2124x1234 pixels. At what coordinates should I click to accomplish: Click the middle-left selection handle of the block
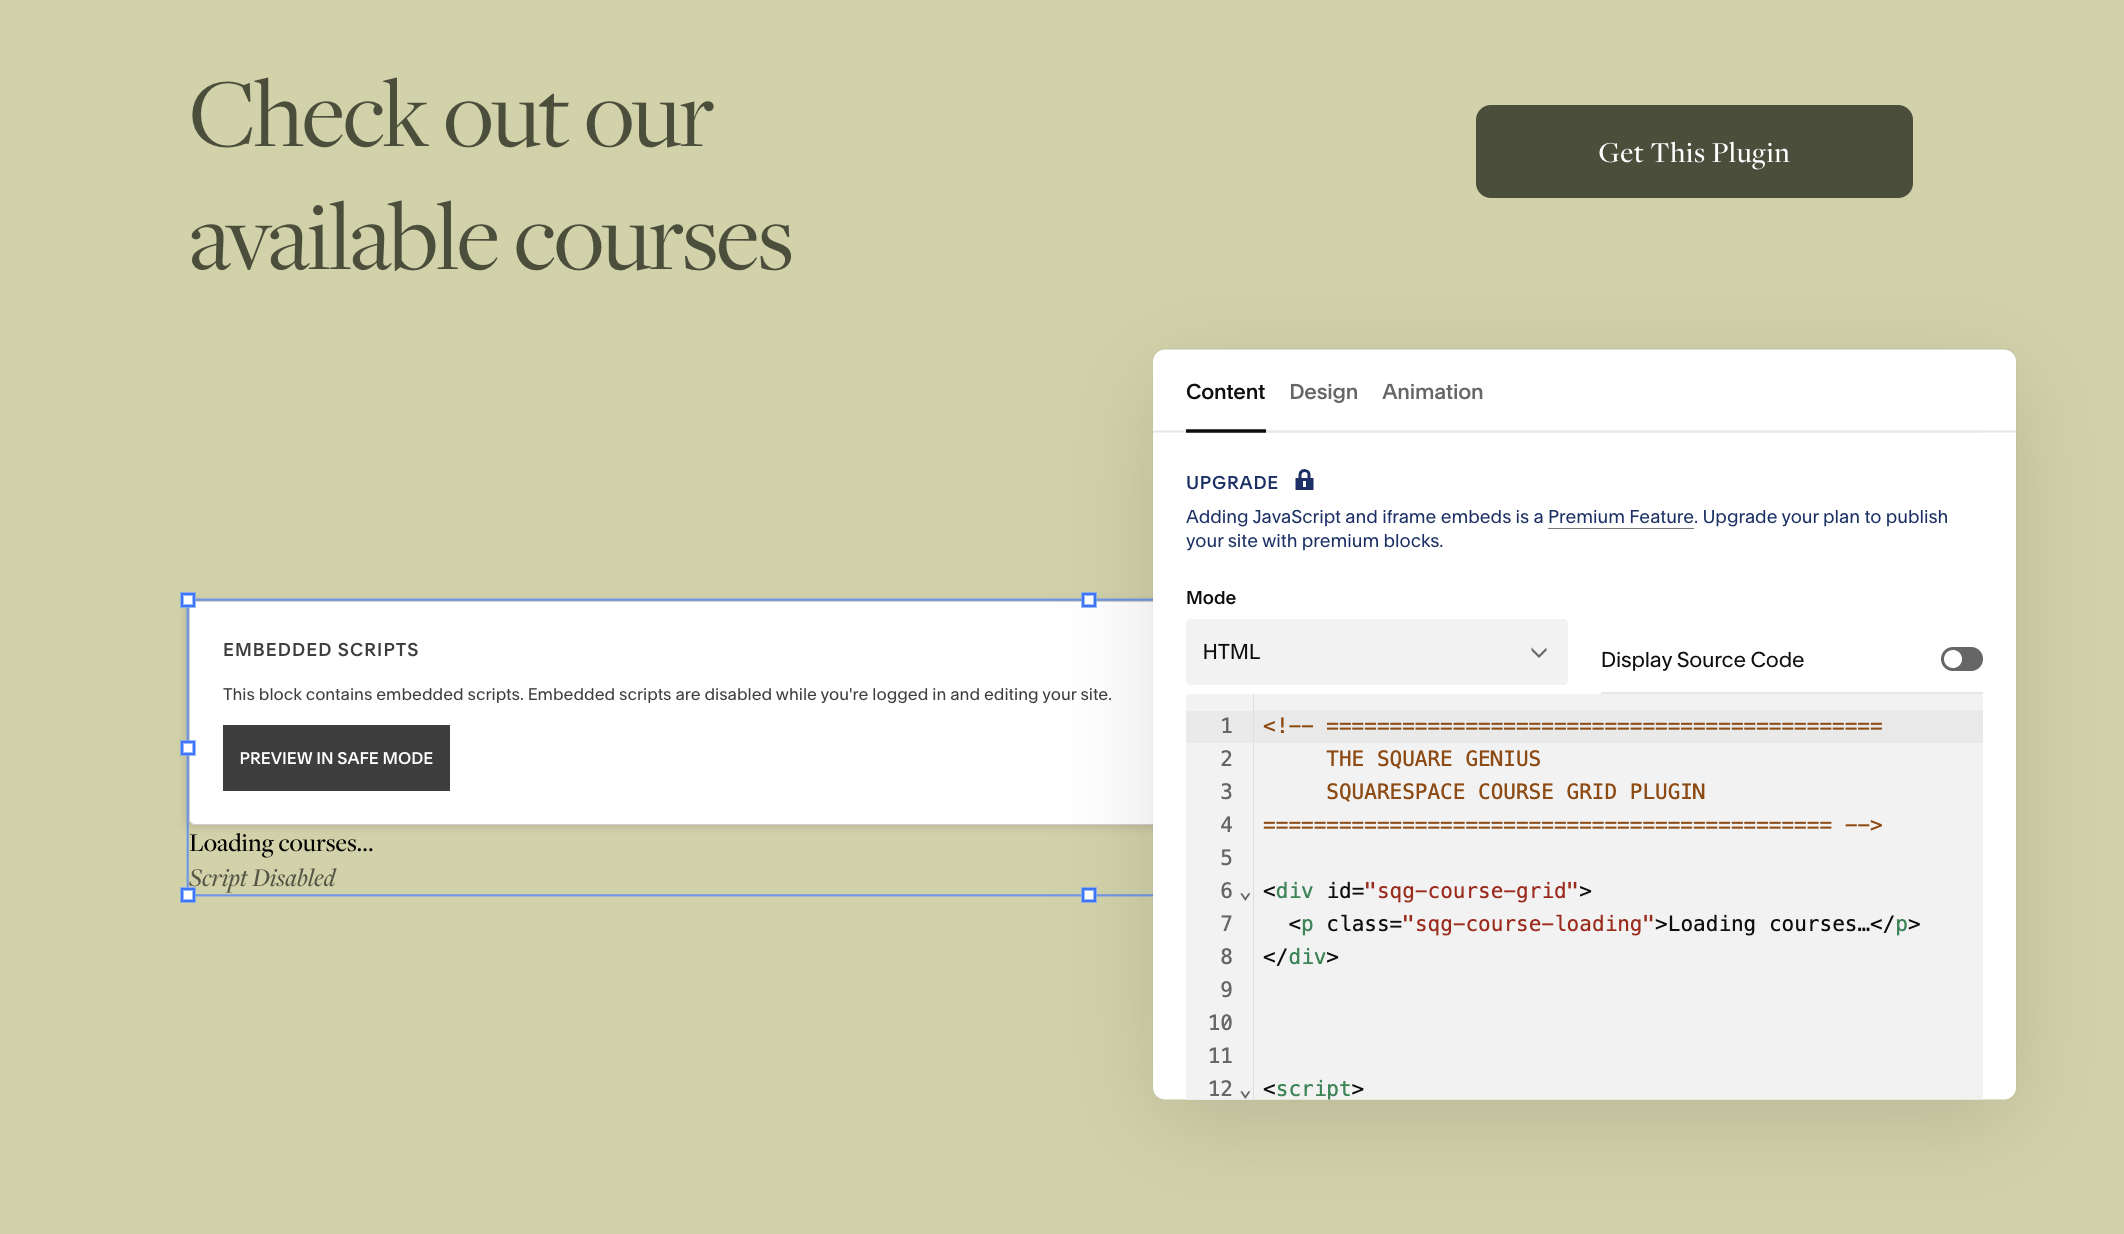[x=188, y=748]
